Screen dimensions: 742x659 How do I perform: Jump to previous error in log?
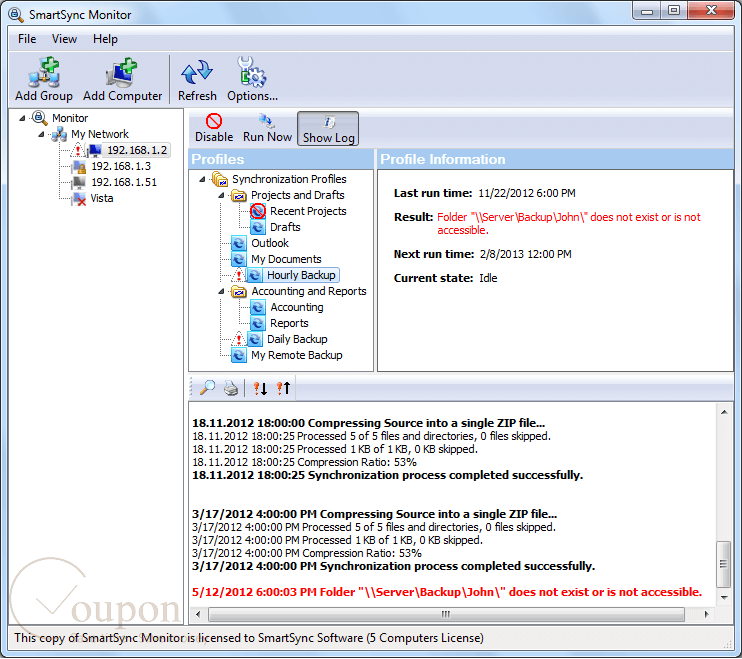tap(283, 388)
